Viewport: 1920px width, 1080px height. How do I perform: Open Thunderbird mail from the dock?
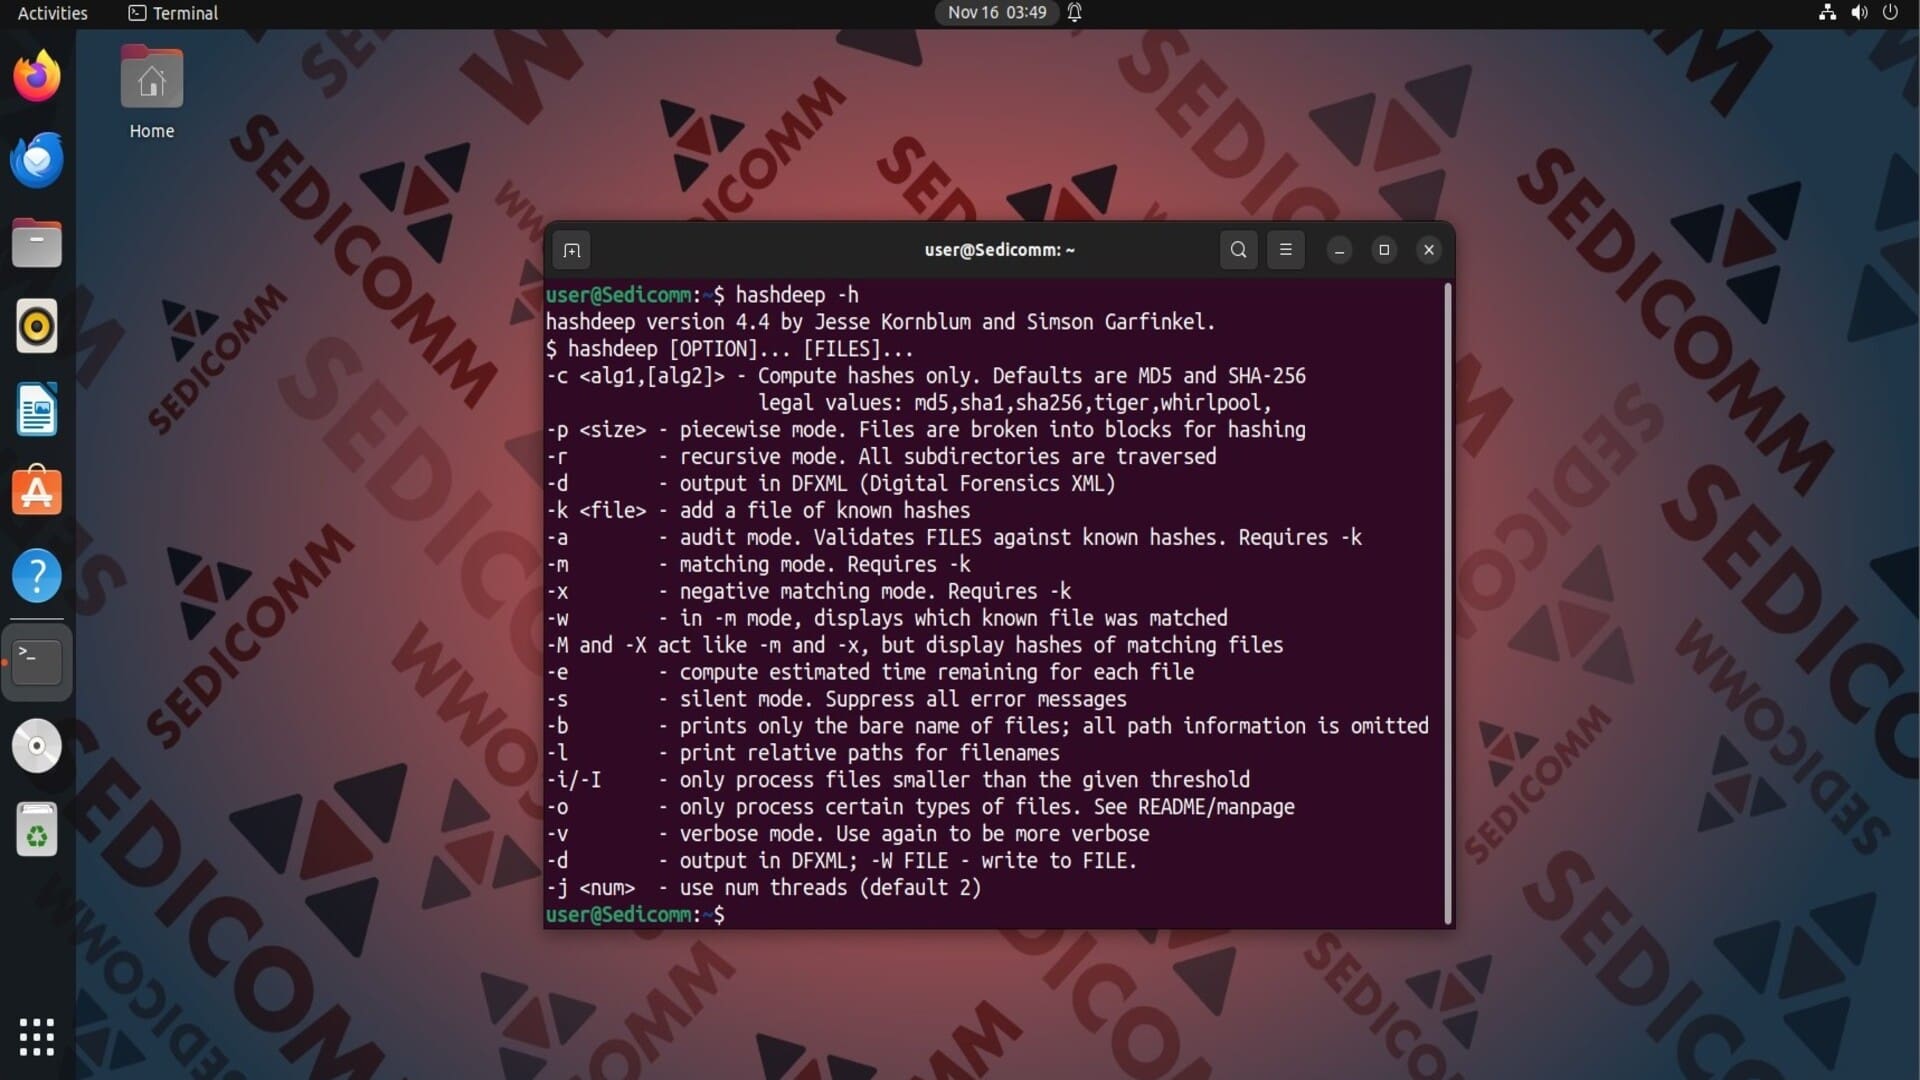(37, 160)
